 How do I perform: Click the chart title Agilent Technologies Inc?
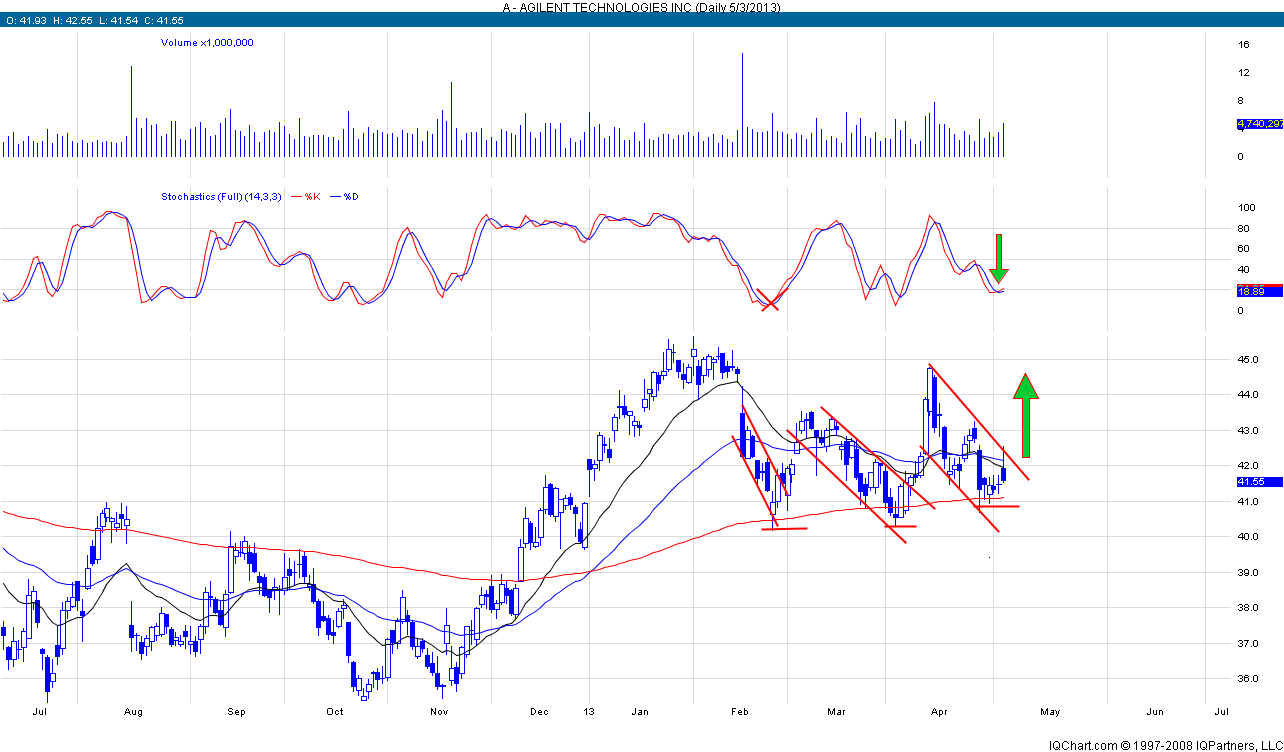tap(641, 7)
